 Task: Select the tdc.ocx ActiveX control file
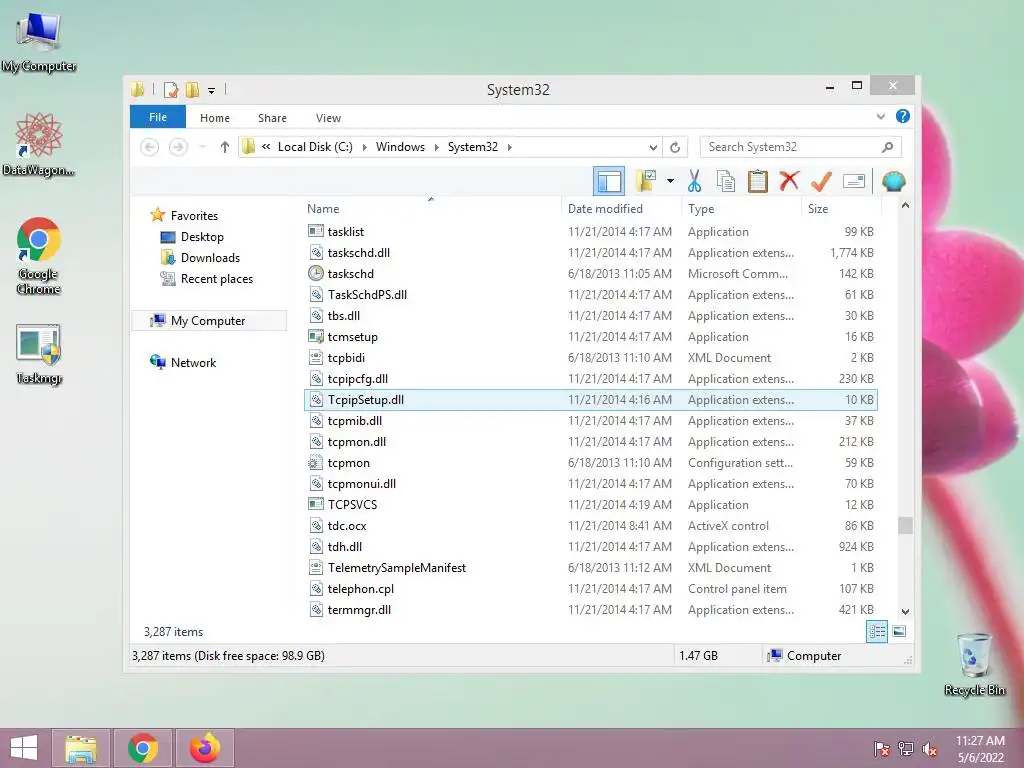click(590, 525)
